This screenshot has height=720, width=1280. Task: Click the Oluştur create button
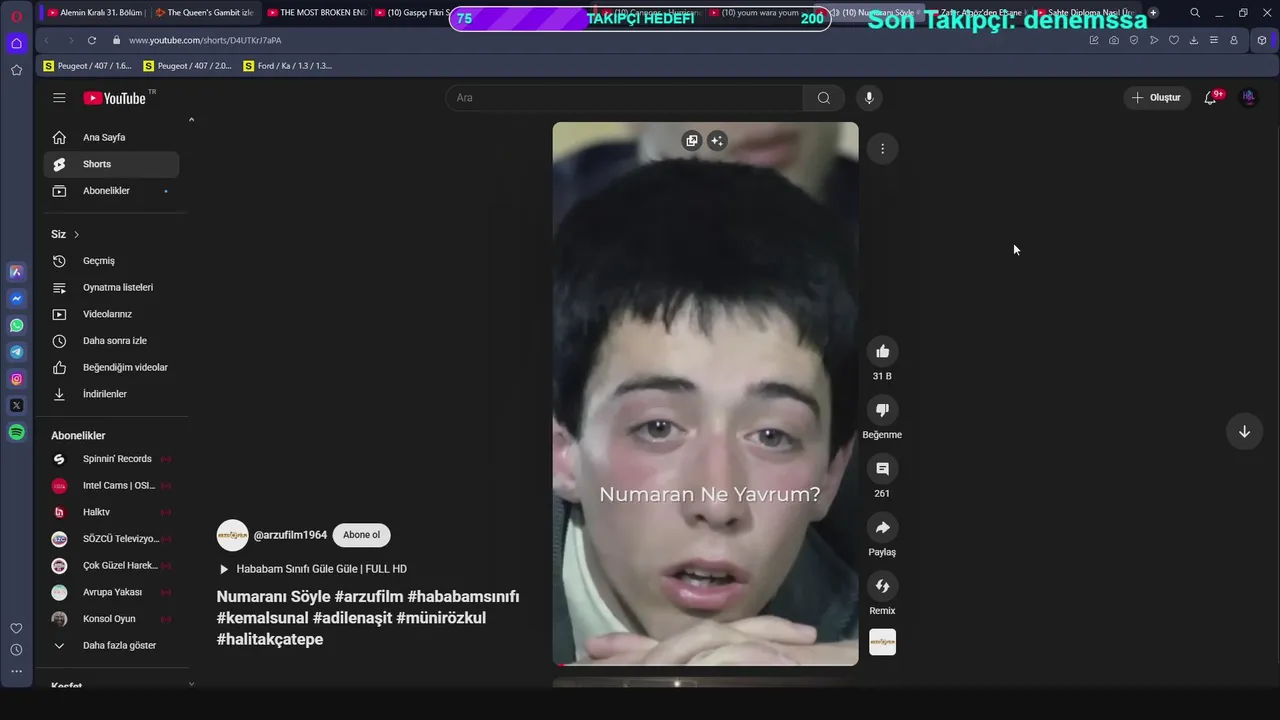1156,98
